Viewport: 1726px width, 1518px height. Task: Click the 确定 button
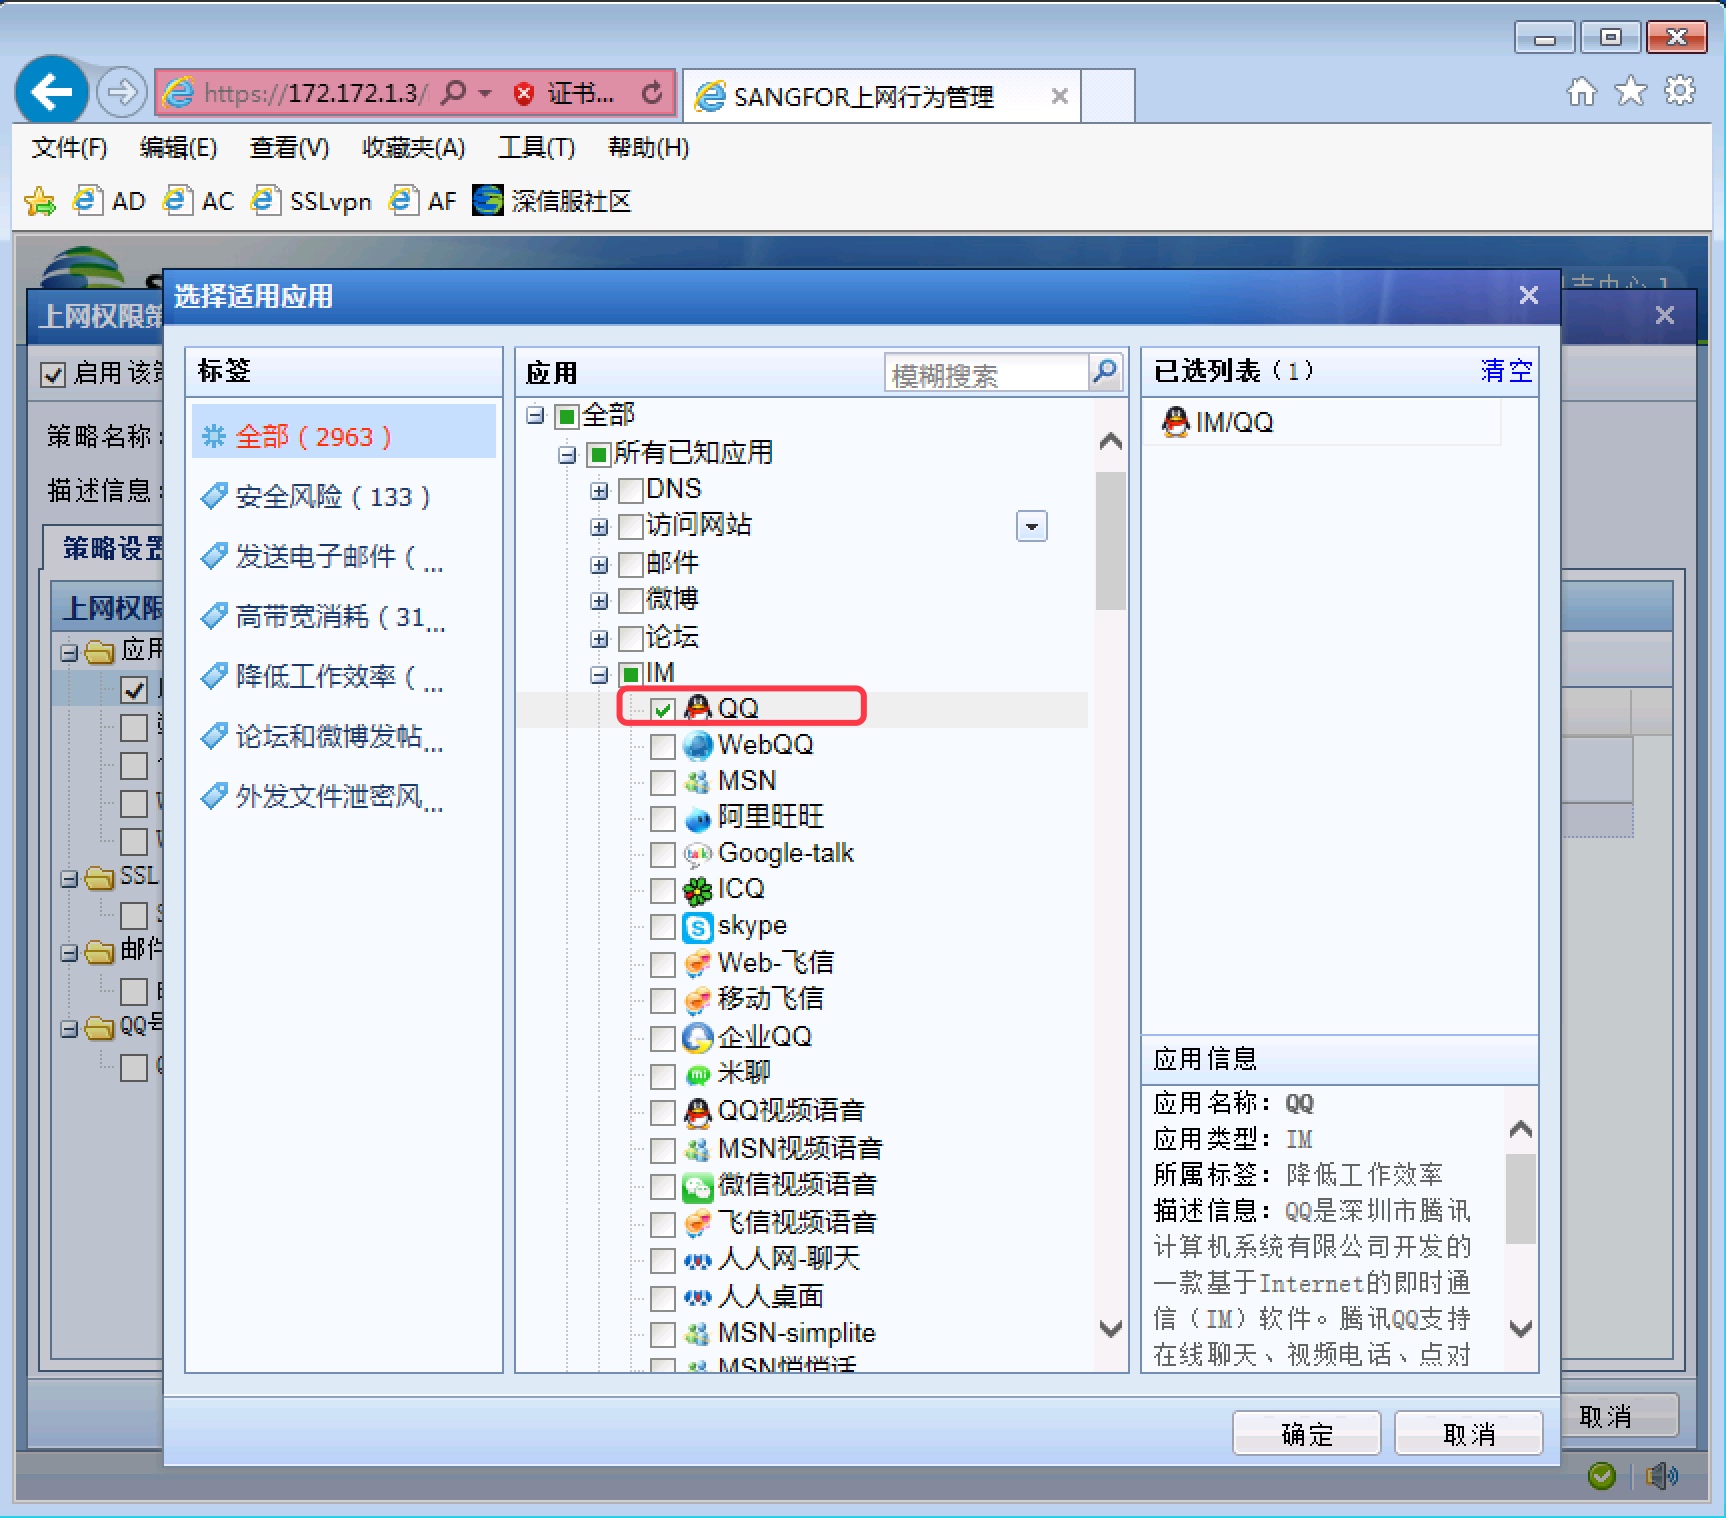point(1307,1434)
